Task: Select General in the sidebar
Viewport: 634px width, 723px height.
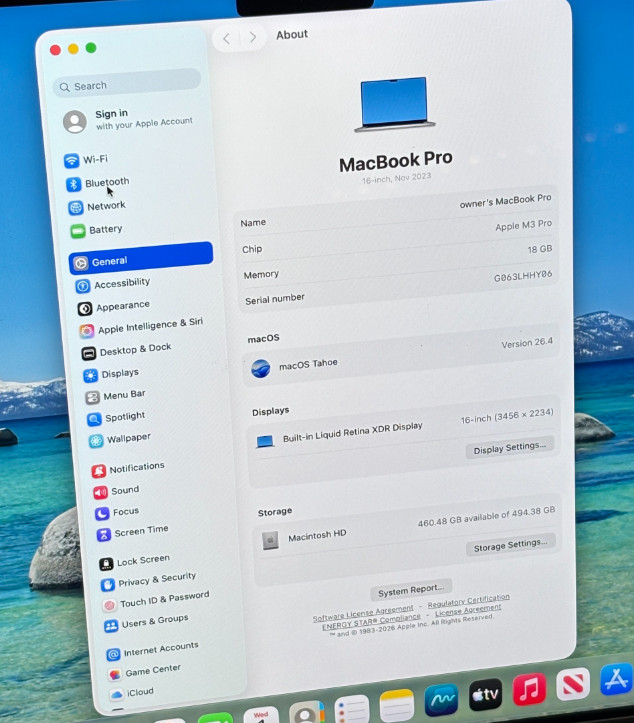Action: pos(141,258)
